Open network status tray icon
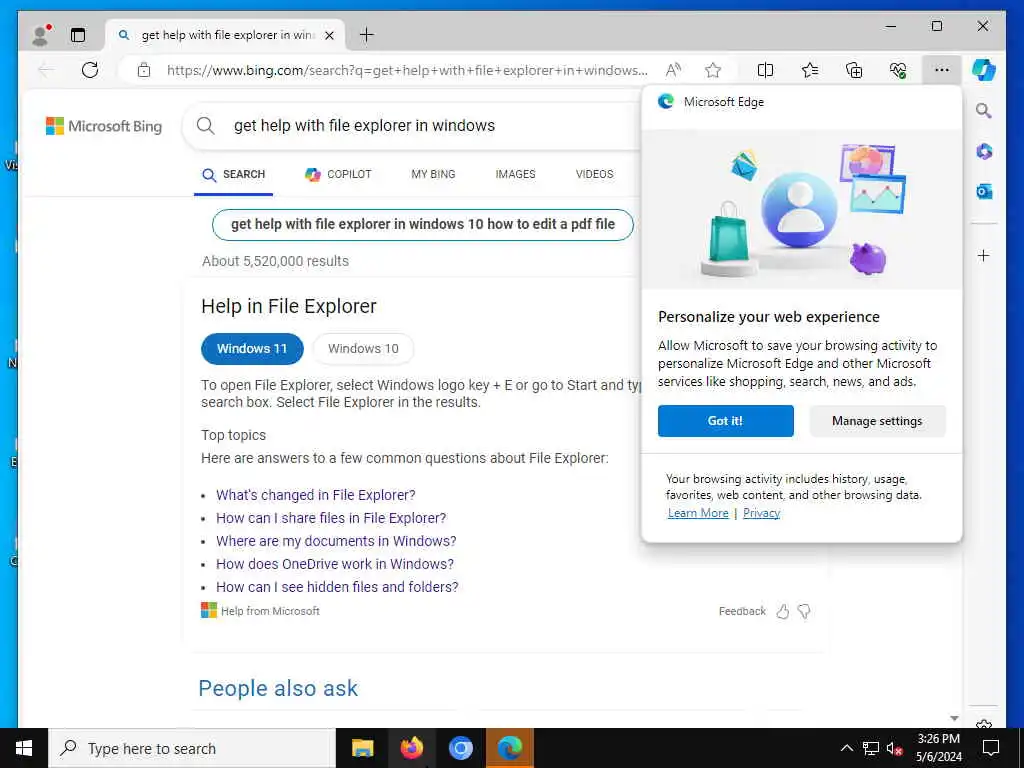The height and width of the screenshot is (768, 1024). pyautogui.click(x=871, y=748)
